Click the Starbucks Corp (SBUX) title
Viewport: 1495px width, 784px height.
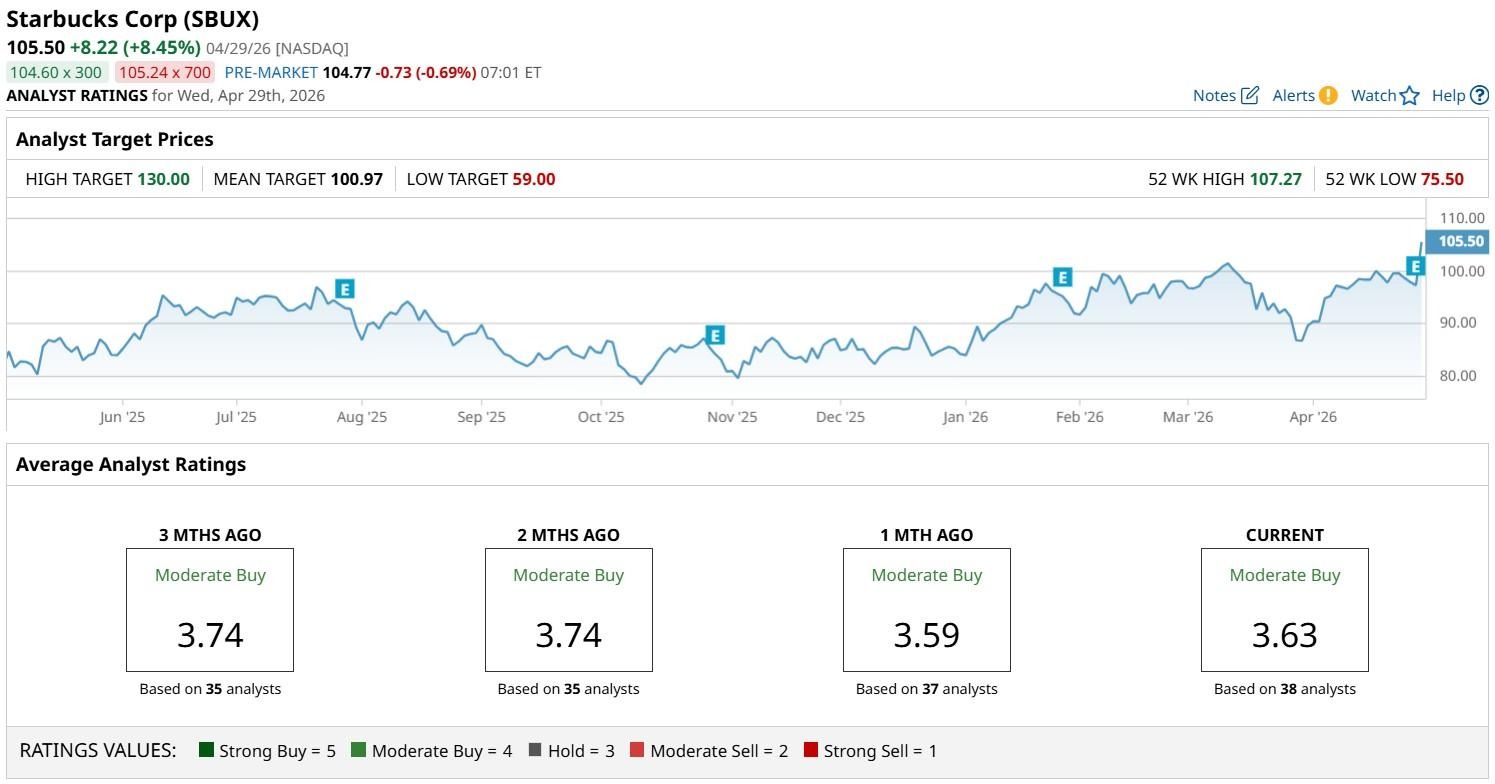pyautogui.click(x=133, y=19)
